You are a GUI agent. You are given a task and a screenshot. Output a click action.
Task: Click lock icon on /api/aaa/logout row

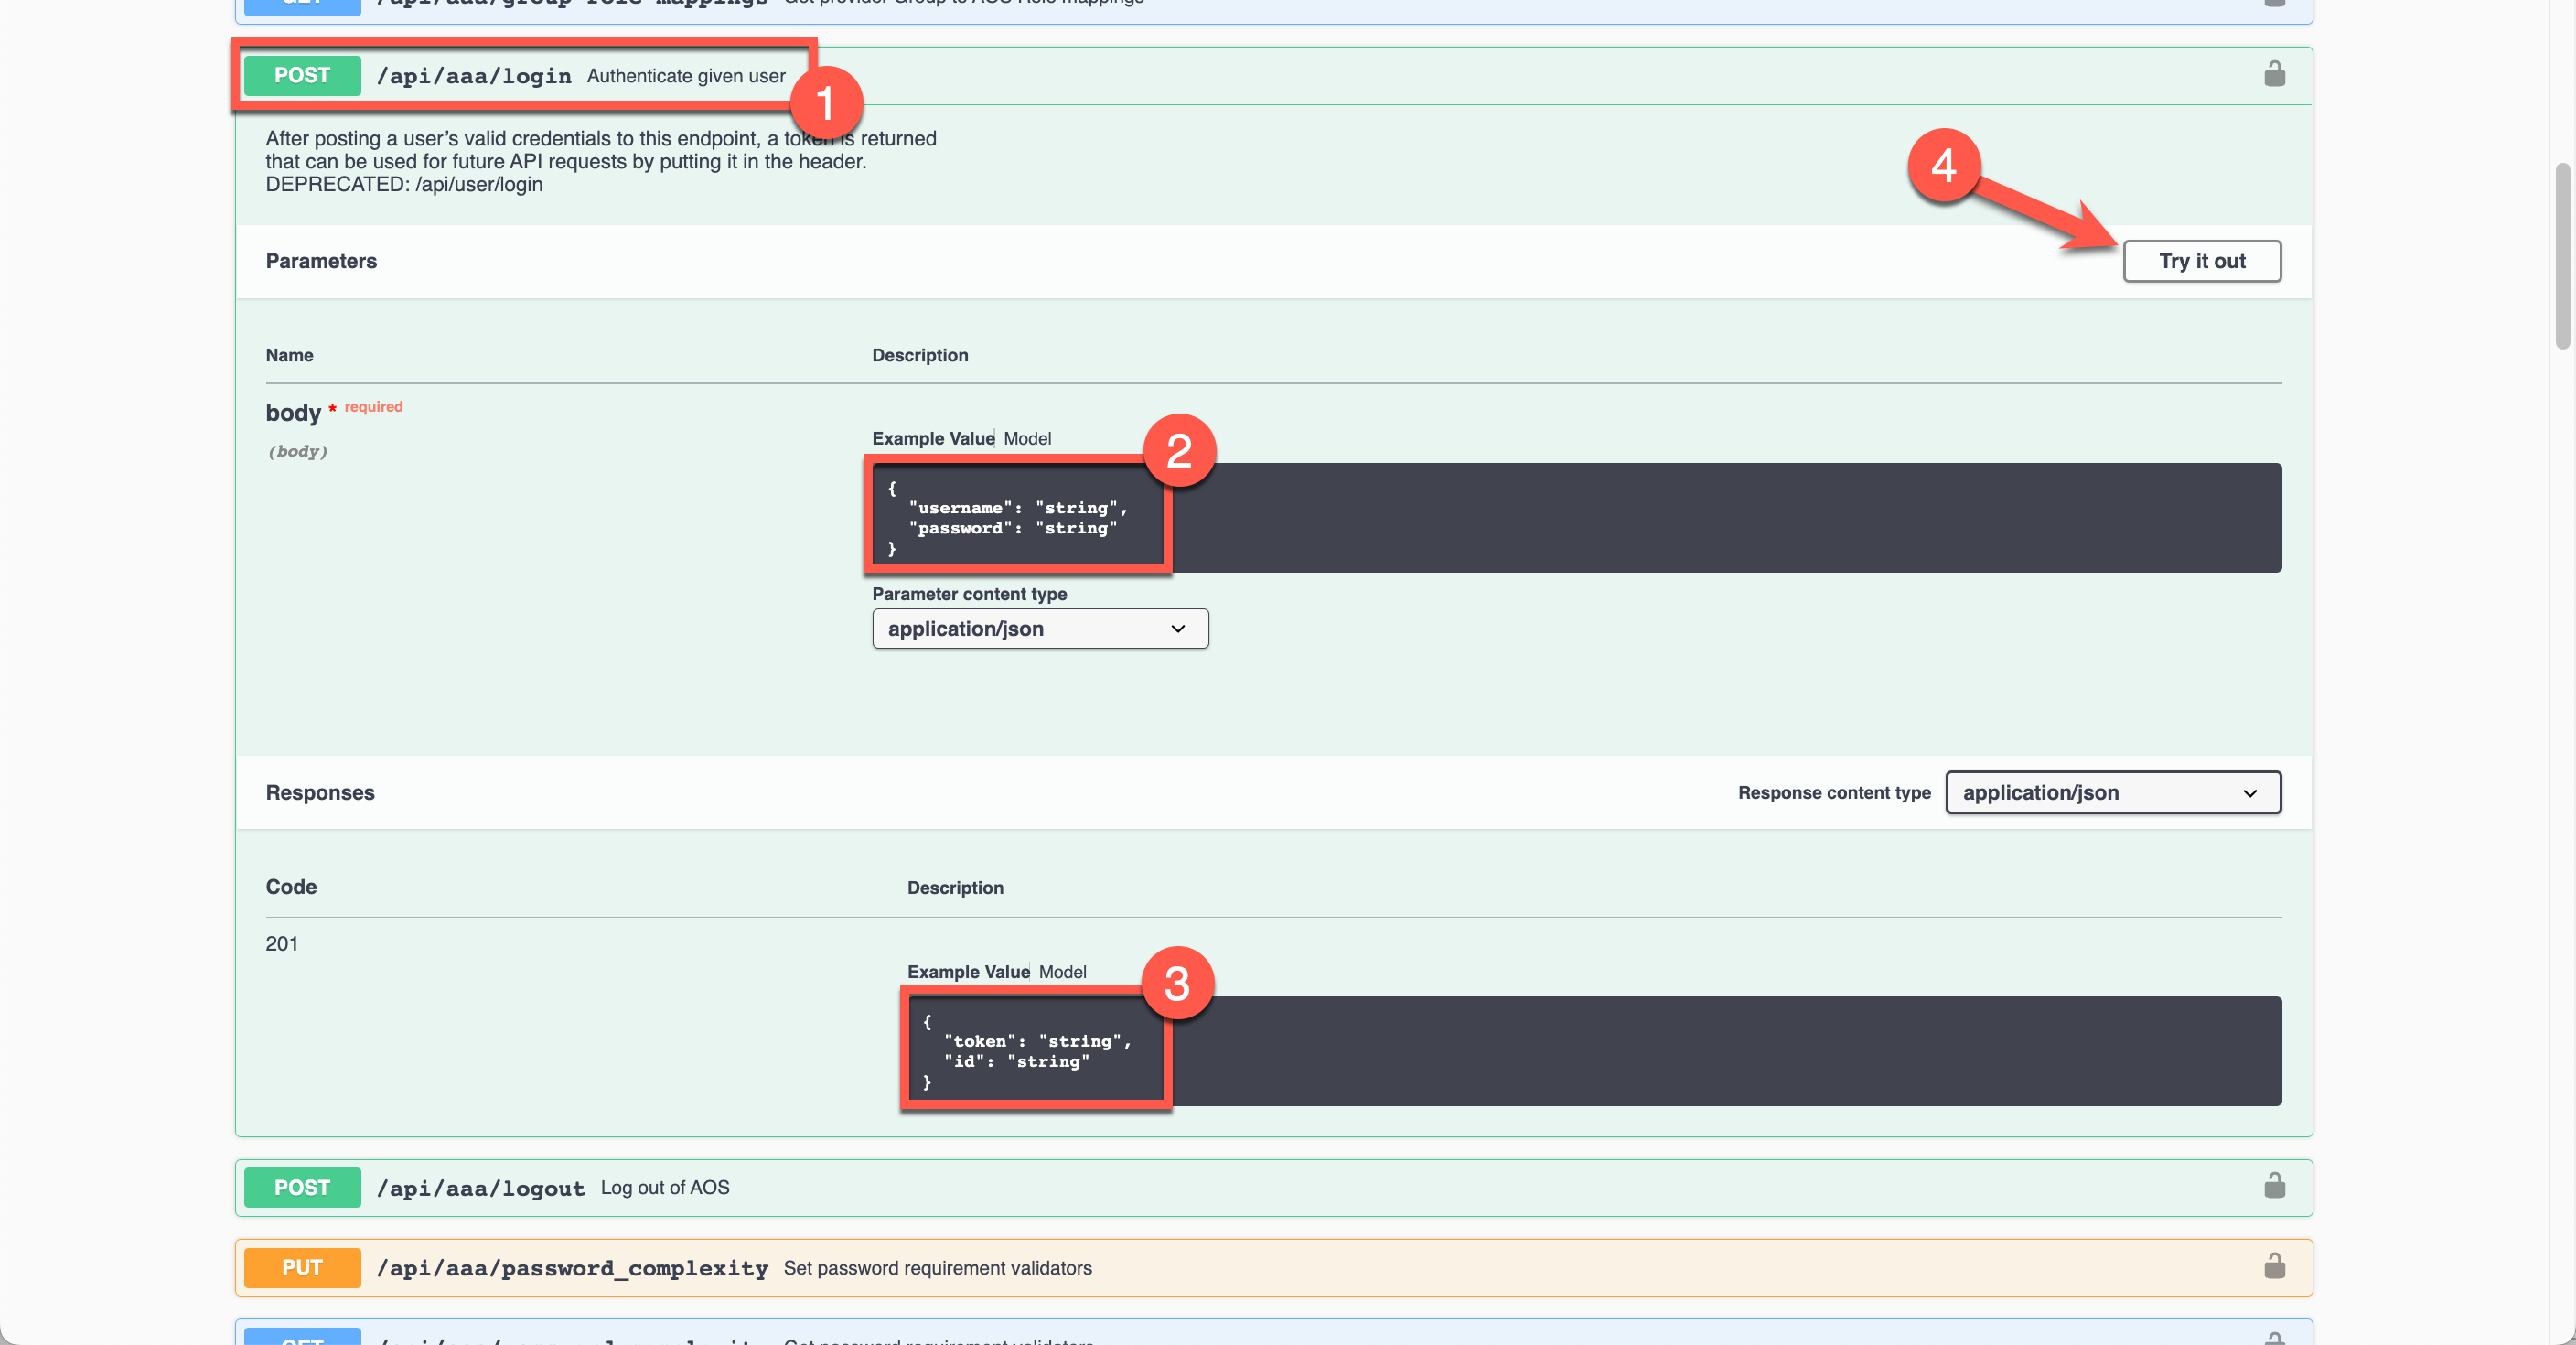point(2273,1187)
